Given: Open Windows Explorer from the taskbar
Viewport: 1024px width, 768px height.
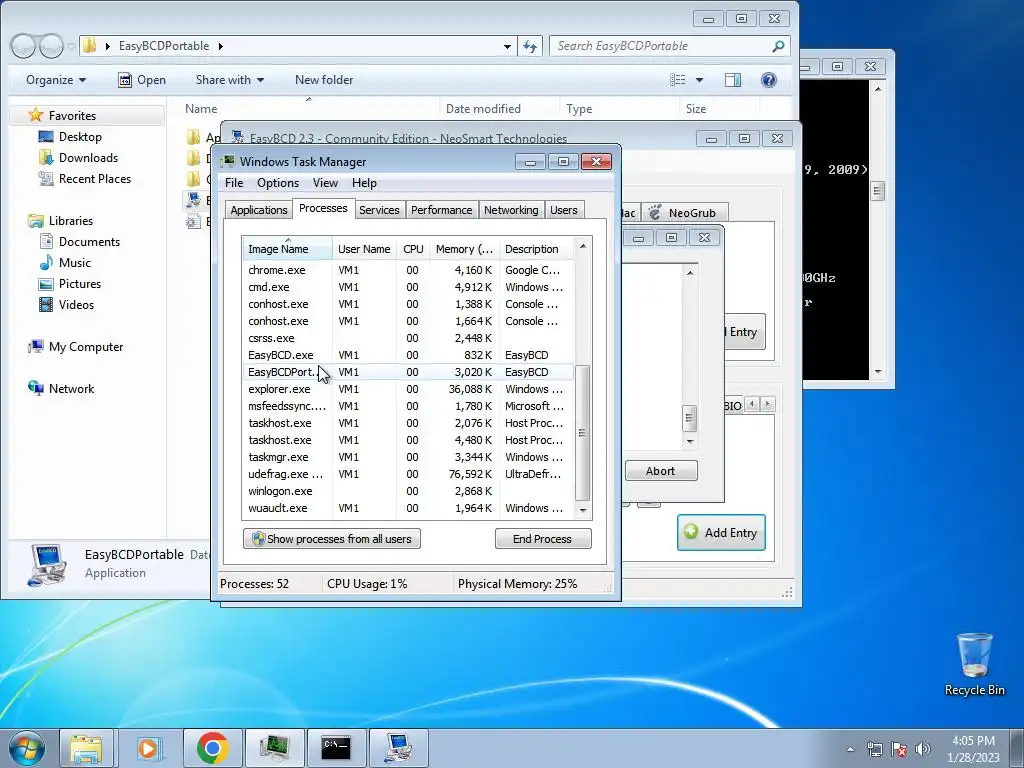Looking at the screenshot, I should tap(87, 748).
